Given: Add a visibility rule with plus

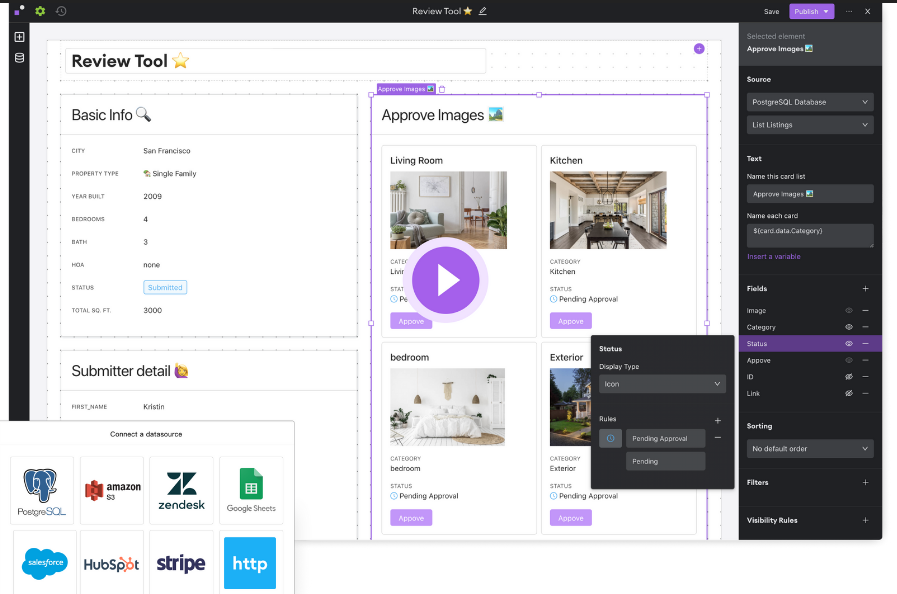Looking at the screenshot, I should (x=866, y=520).
